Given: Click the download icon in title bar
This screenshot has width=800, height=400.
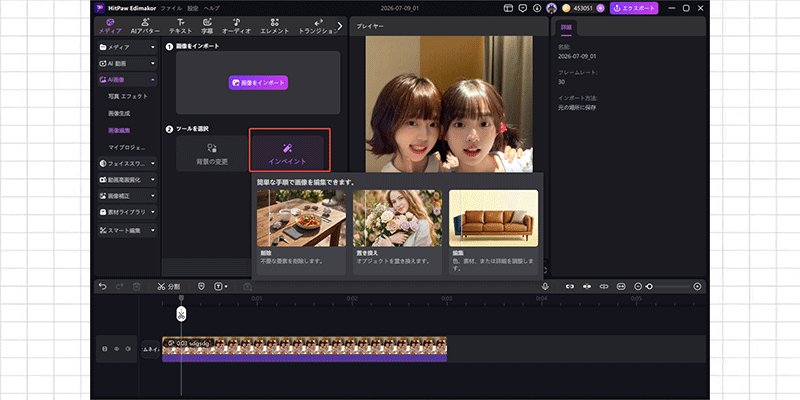Looking at the screenshot, I should pyautogui.click(x=537, y=8).
